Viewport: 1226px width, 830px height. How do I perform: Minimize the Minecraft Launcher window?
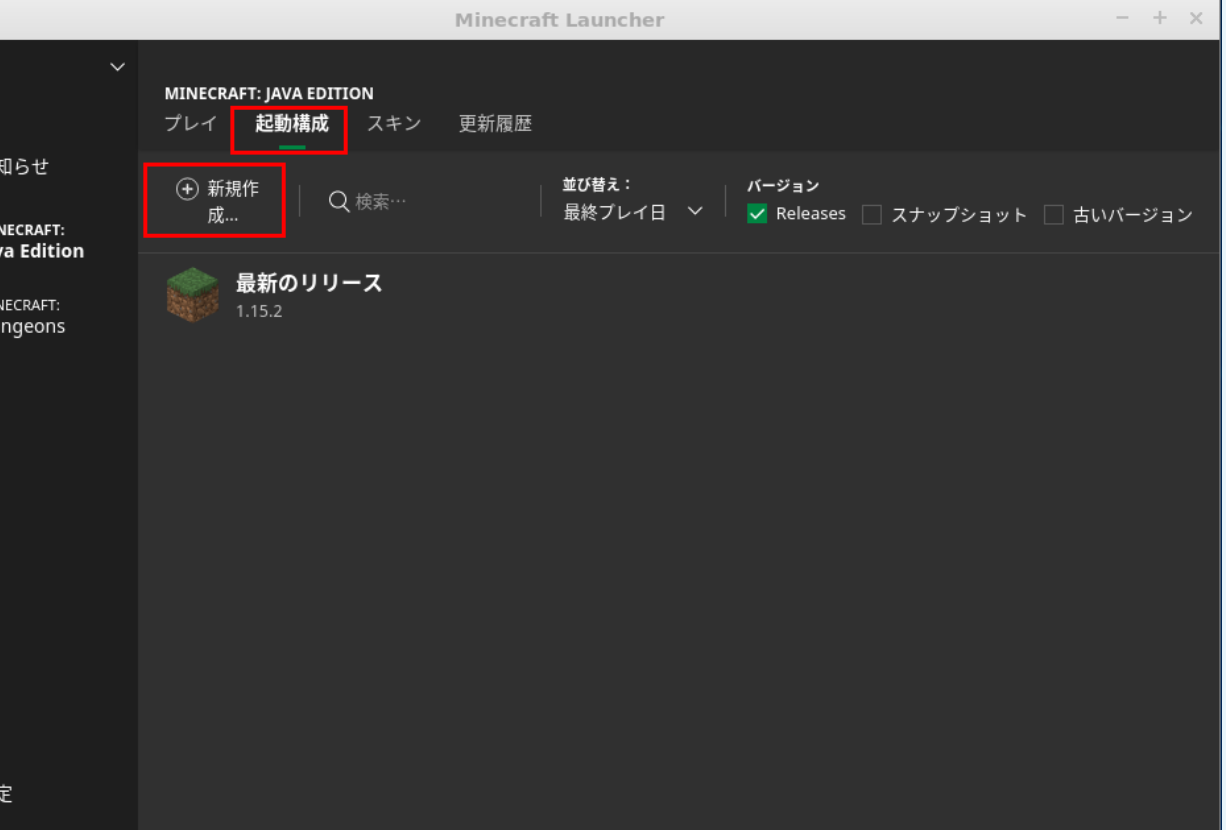pyautogui.click(x=1123, y=19)
